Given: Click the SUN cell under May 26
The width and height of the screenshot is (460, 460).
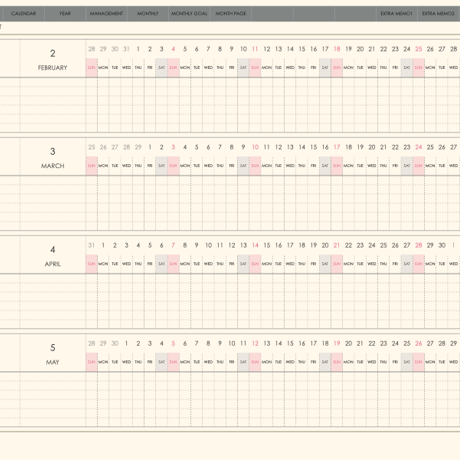Looking at the screenshot, I should click(419, 362).
